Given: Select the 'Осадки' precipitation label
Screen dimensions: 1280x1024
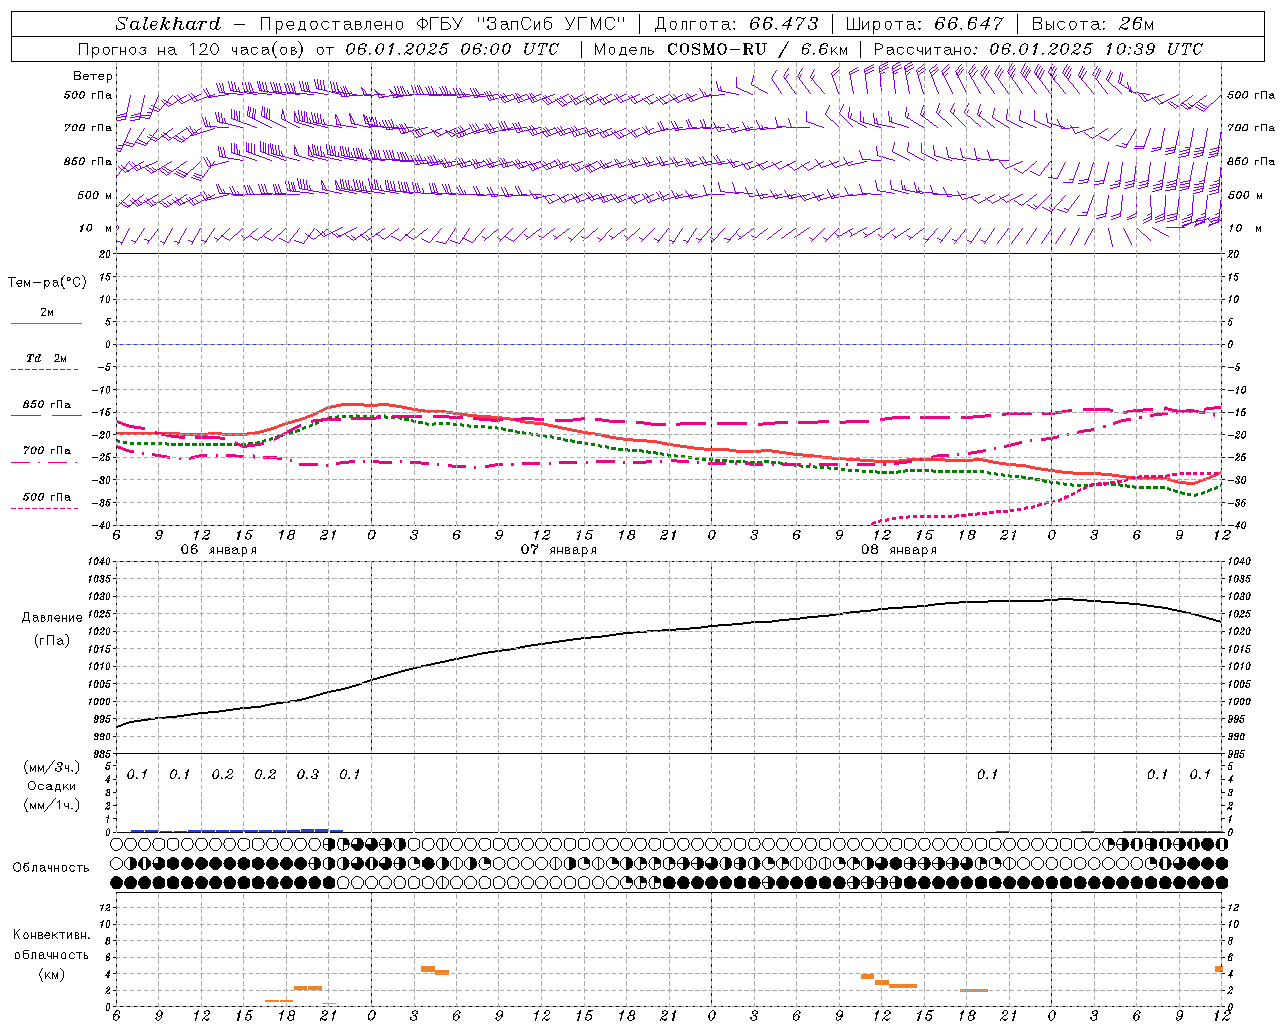Looking at the screenshot, I should (x=52, y=786).
